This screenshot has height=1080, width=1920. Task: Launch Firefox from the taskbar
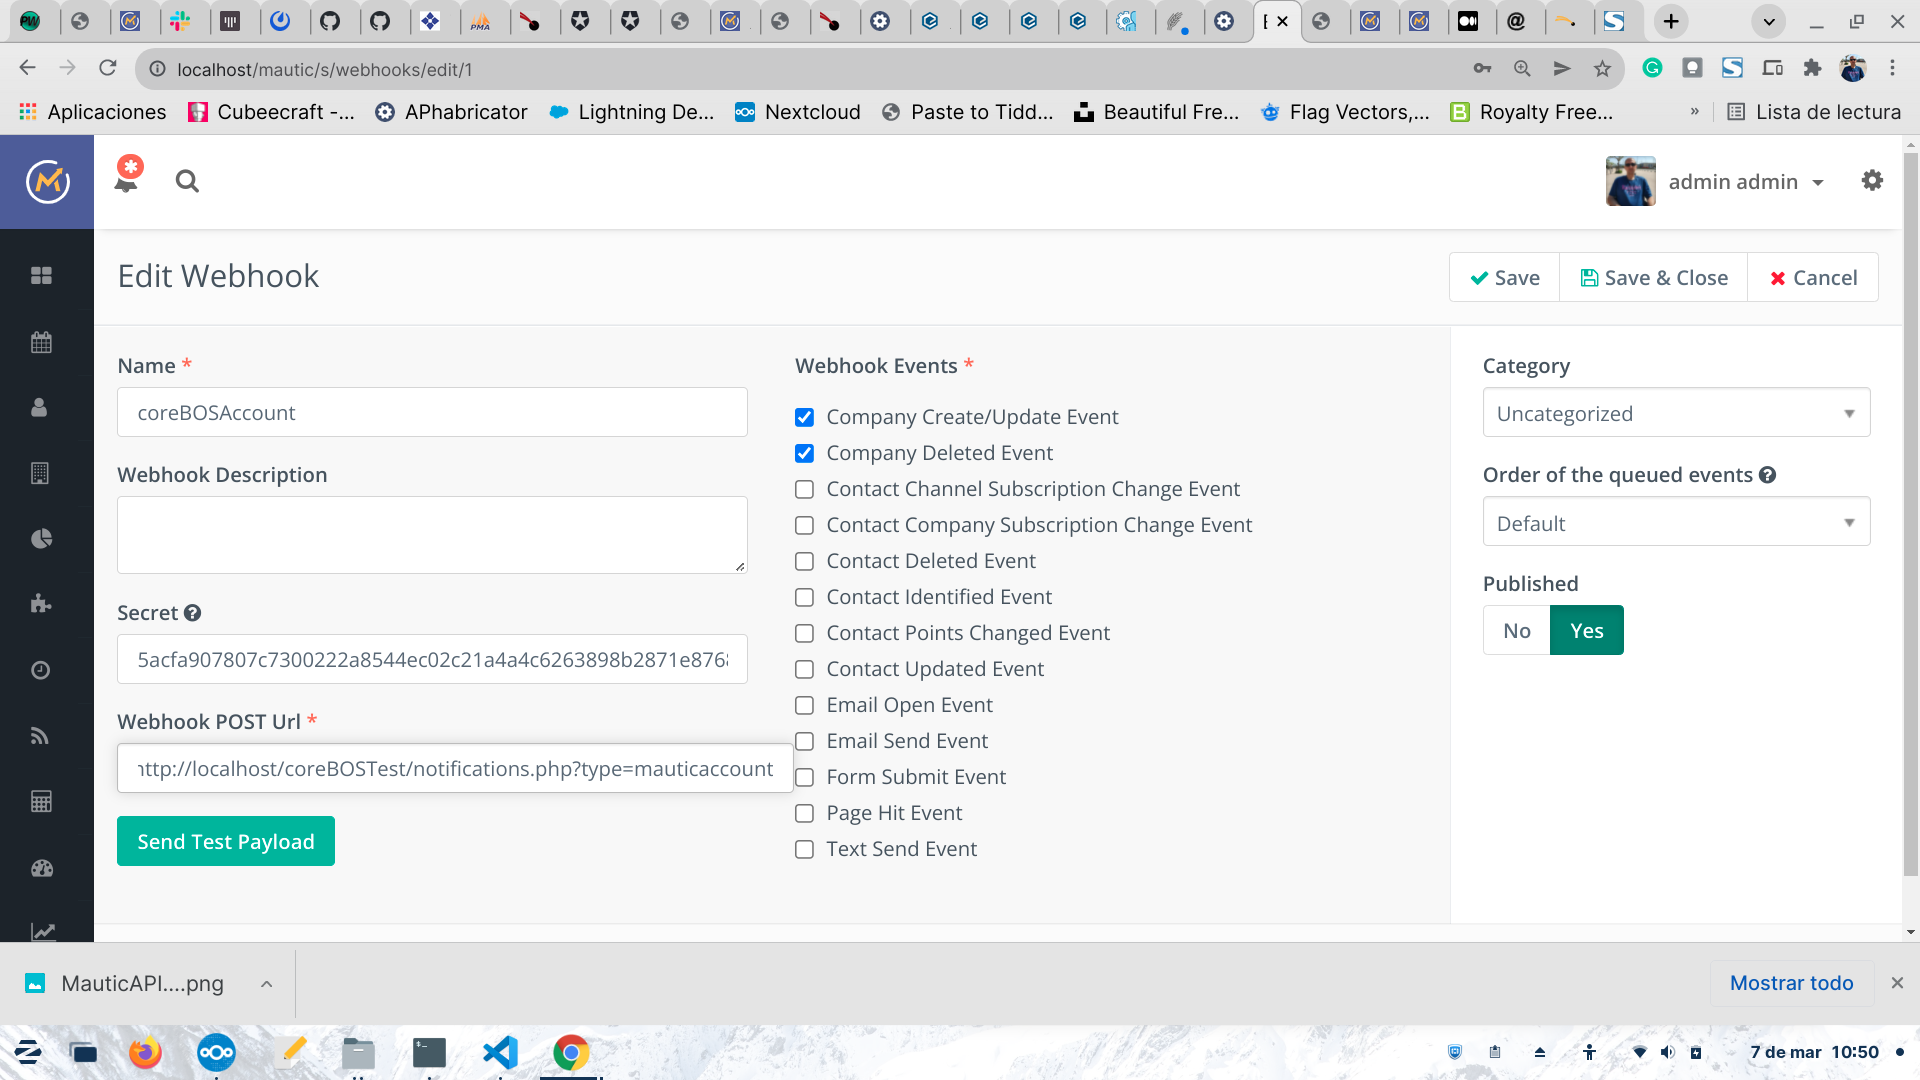(x=145, y=1052)
